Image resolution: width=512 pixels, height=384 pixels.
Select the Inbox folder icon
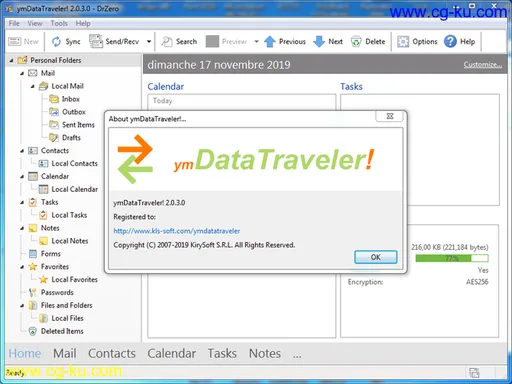click(54, 99)
